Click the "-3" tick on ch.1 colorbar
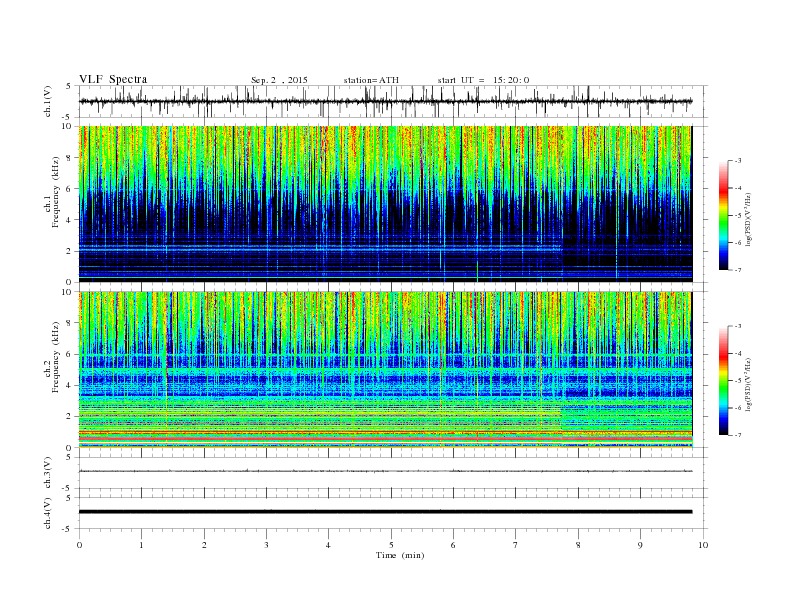 click(x=737, y=161)
